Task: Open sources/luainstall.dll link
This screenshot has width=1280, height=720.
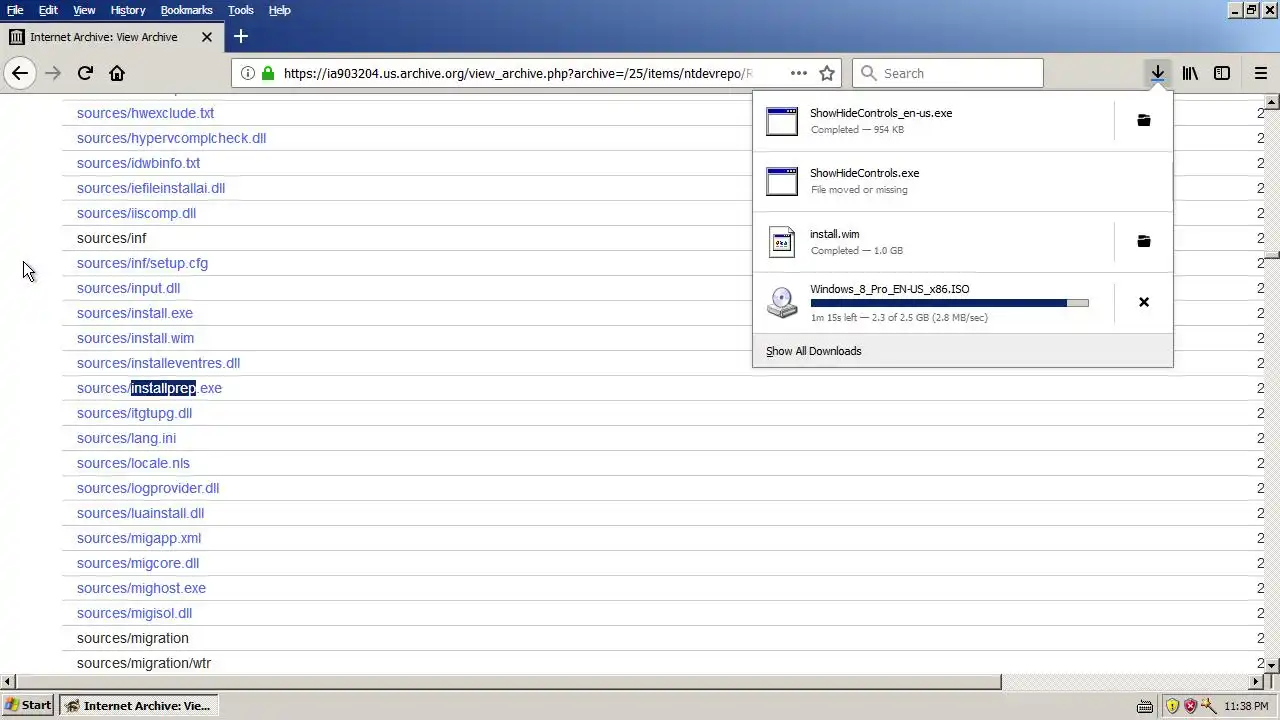Action: click(140, 513)
